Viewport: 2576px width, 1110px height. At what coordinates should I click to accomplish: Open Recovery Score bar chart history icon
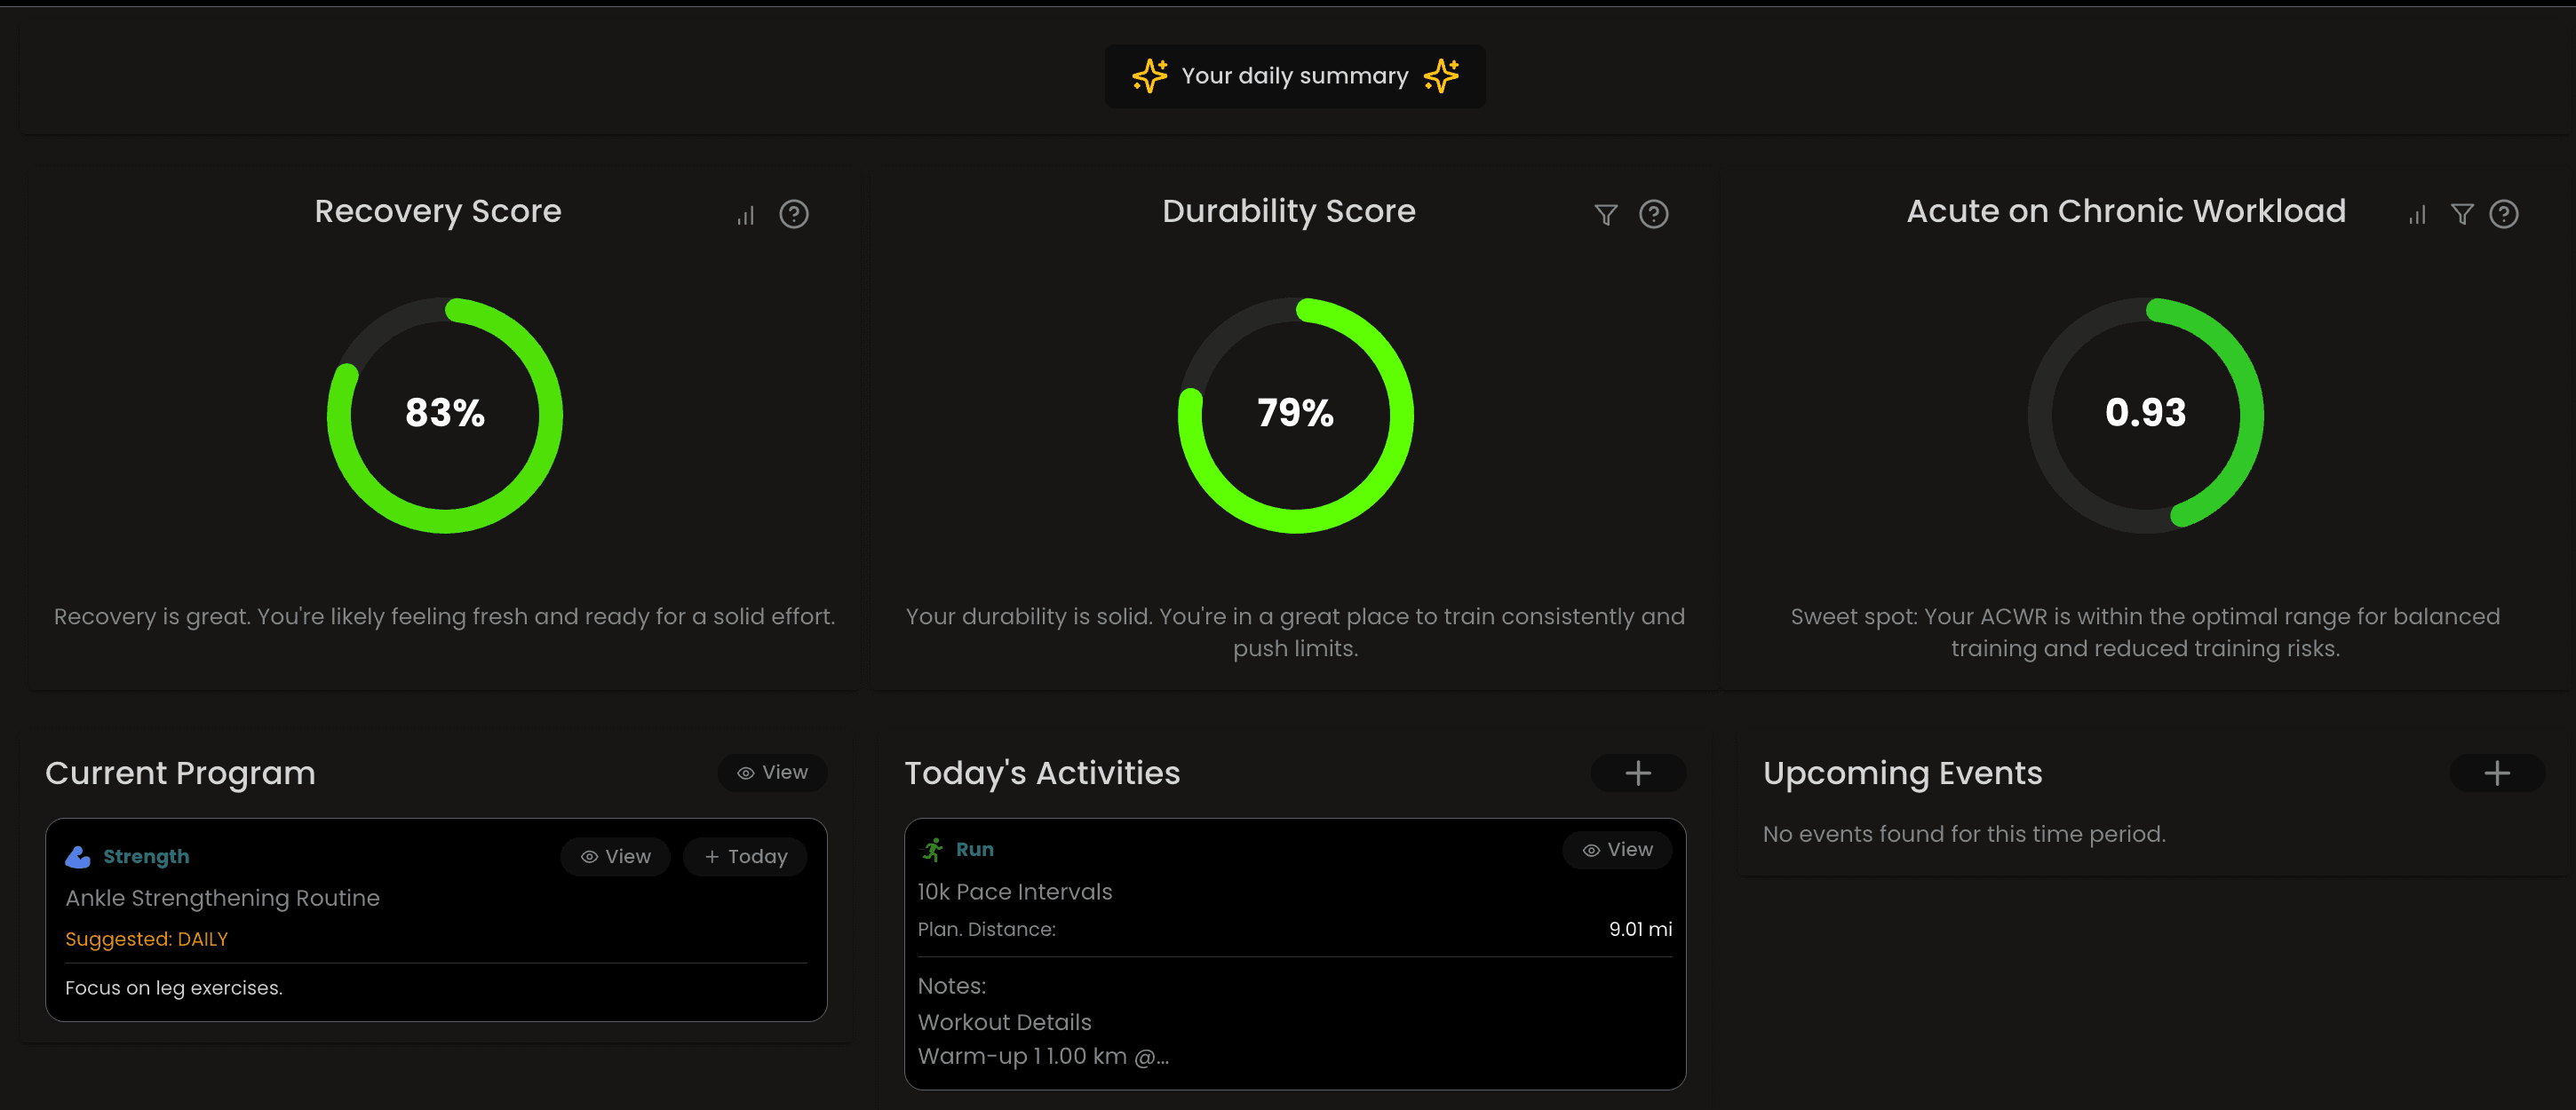[746, 215]
